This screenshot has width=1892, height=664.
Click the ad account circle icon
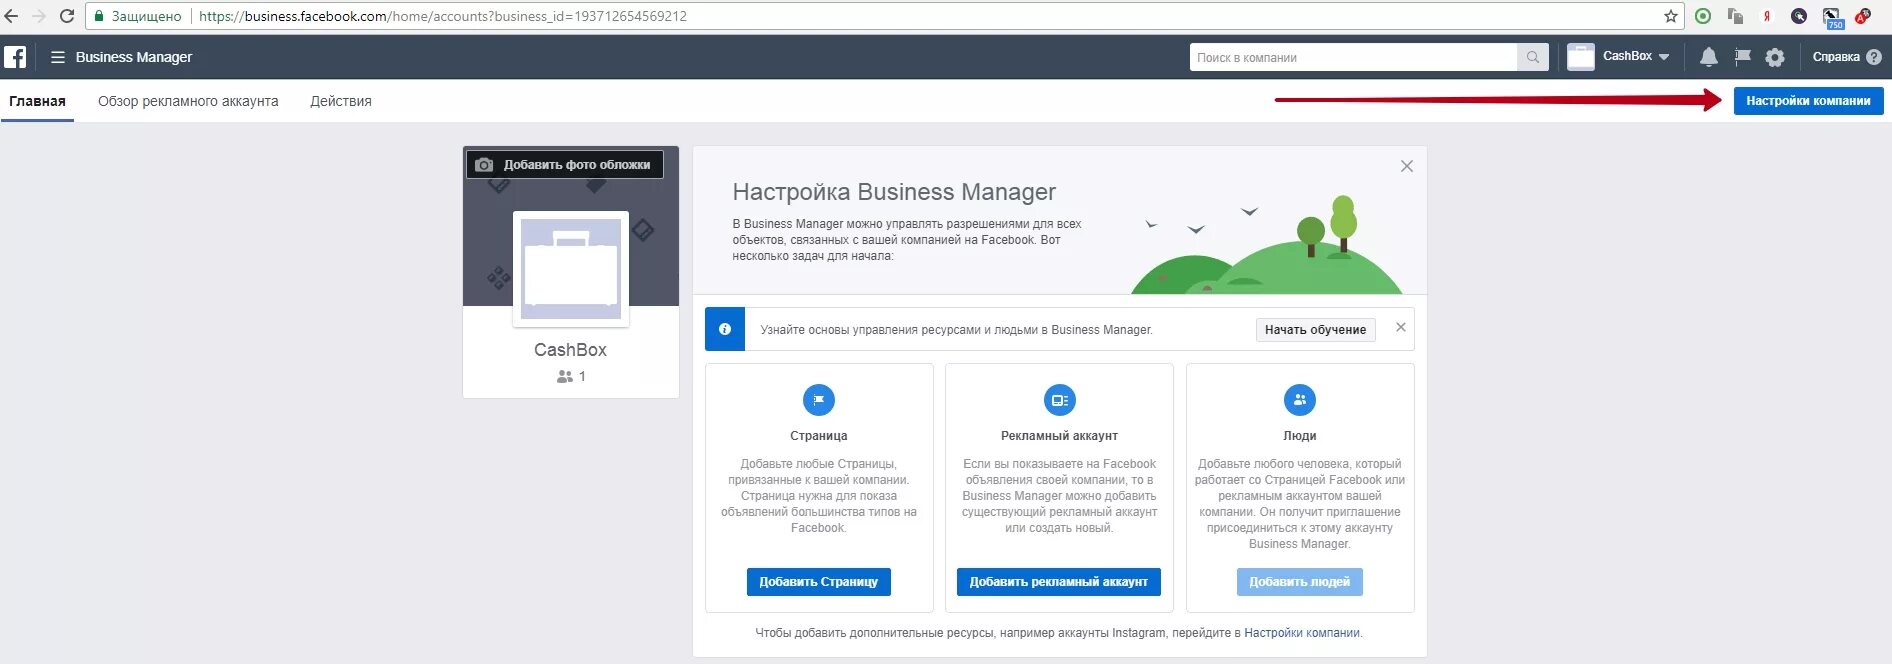click(x=1059, y=400)
